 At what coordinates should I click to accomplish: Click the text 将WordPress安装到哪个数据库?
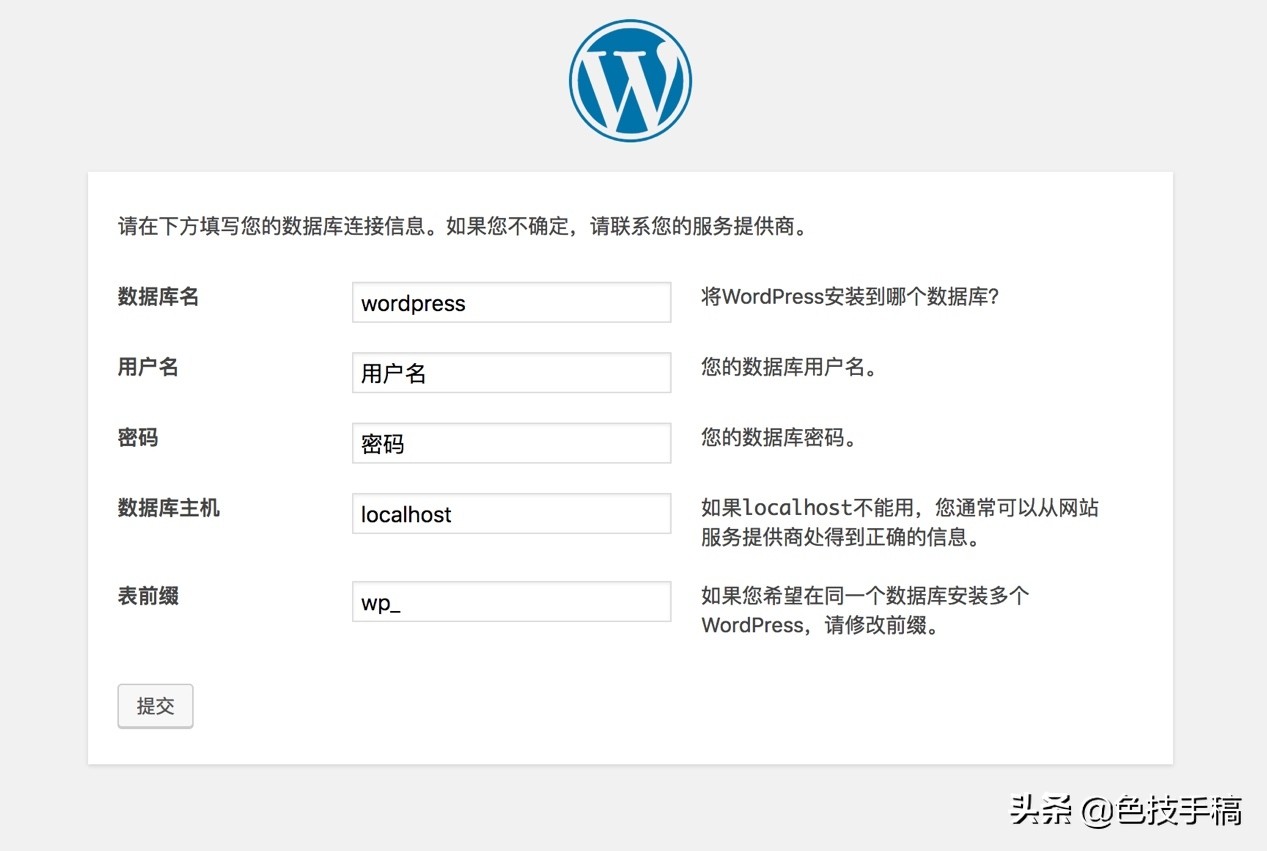[x=850, y=297]
